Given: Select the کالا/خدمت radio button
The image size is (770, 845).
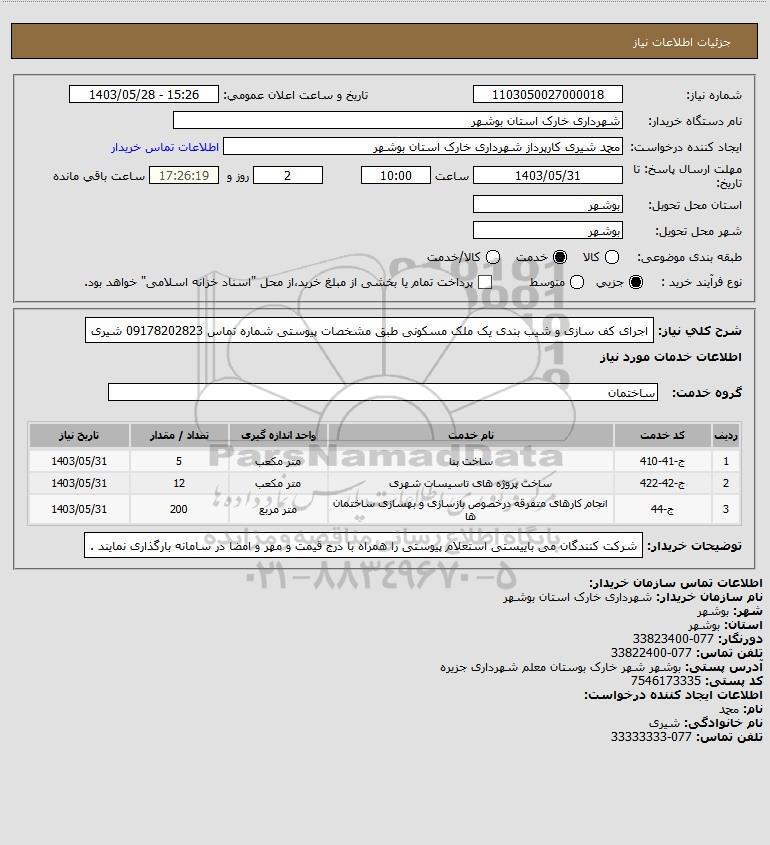Looking at the screenshot, I should (x=492, y=258).
